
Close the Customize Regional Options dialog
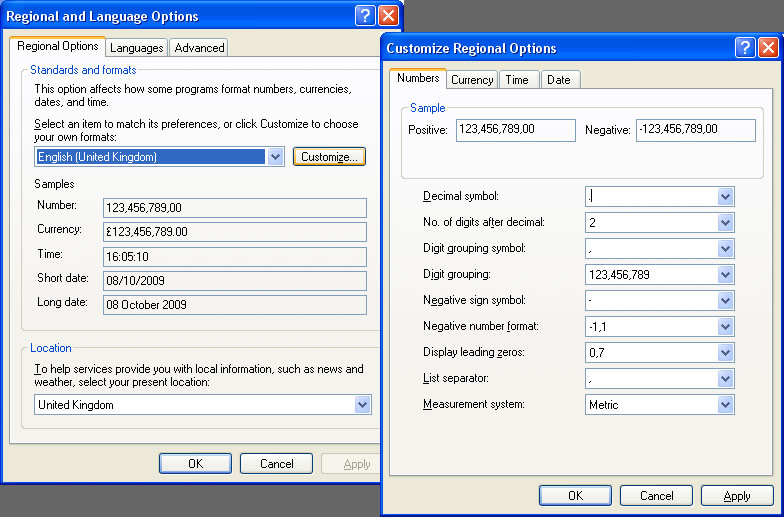coord(768,48)
